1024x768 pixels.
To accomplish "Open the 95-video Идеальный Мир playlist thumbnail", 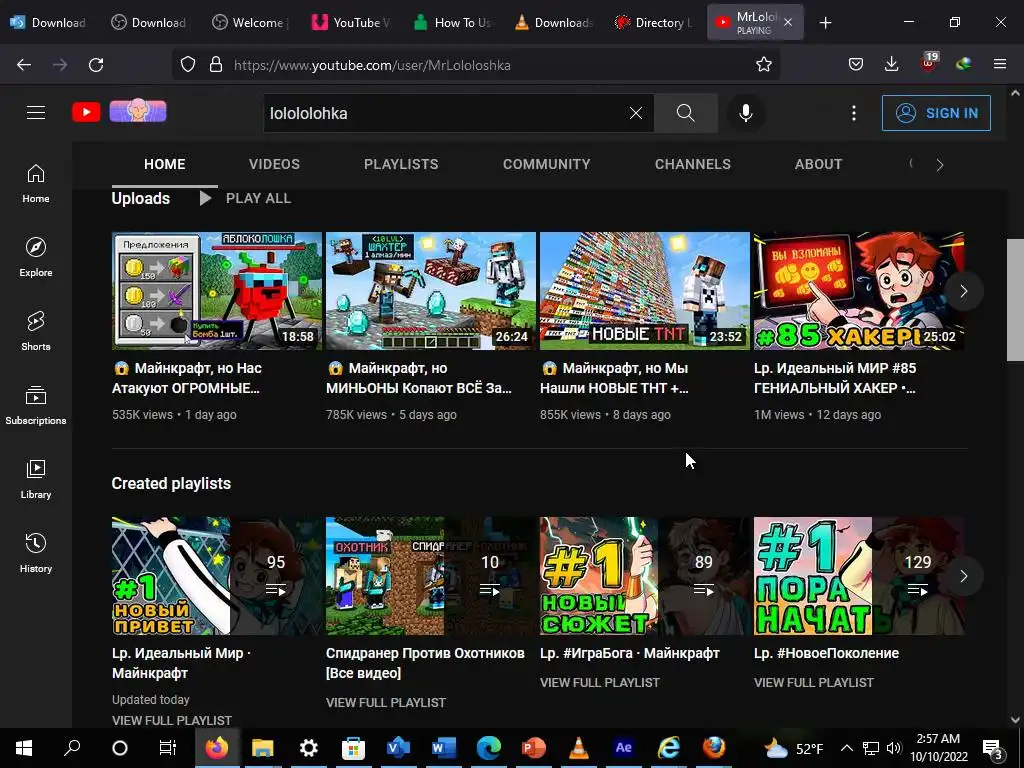I will click(x=217, y=576).
